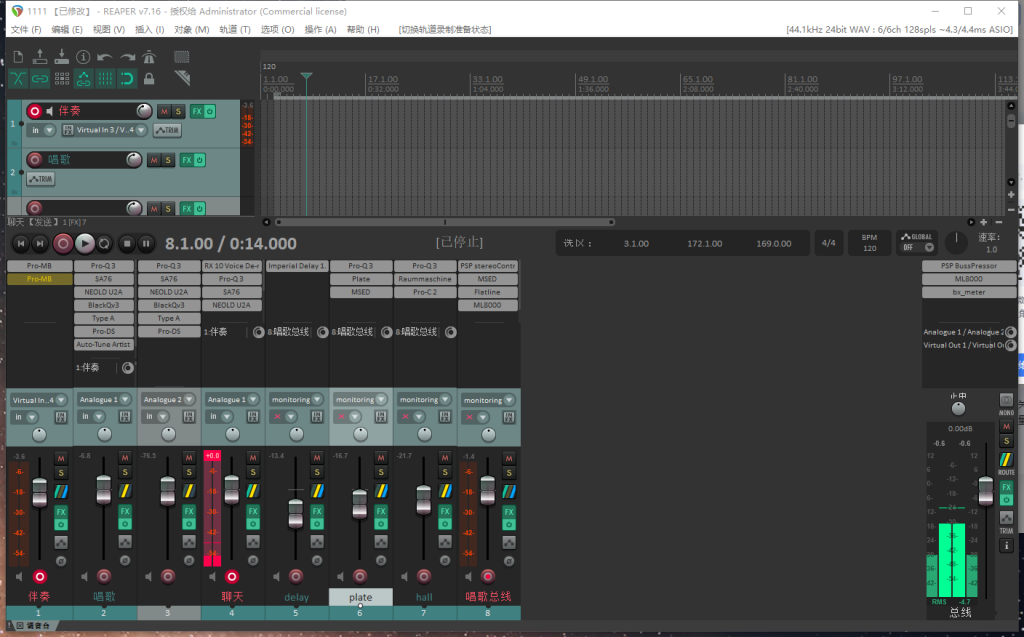Toggle record arm on delay mixer strip
The image size is (1024, 637).
pos(296,576)
